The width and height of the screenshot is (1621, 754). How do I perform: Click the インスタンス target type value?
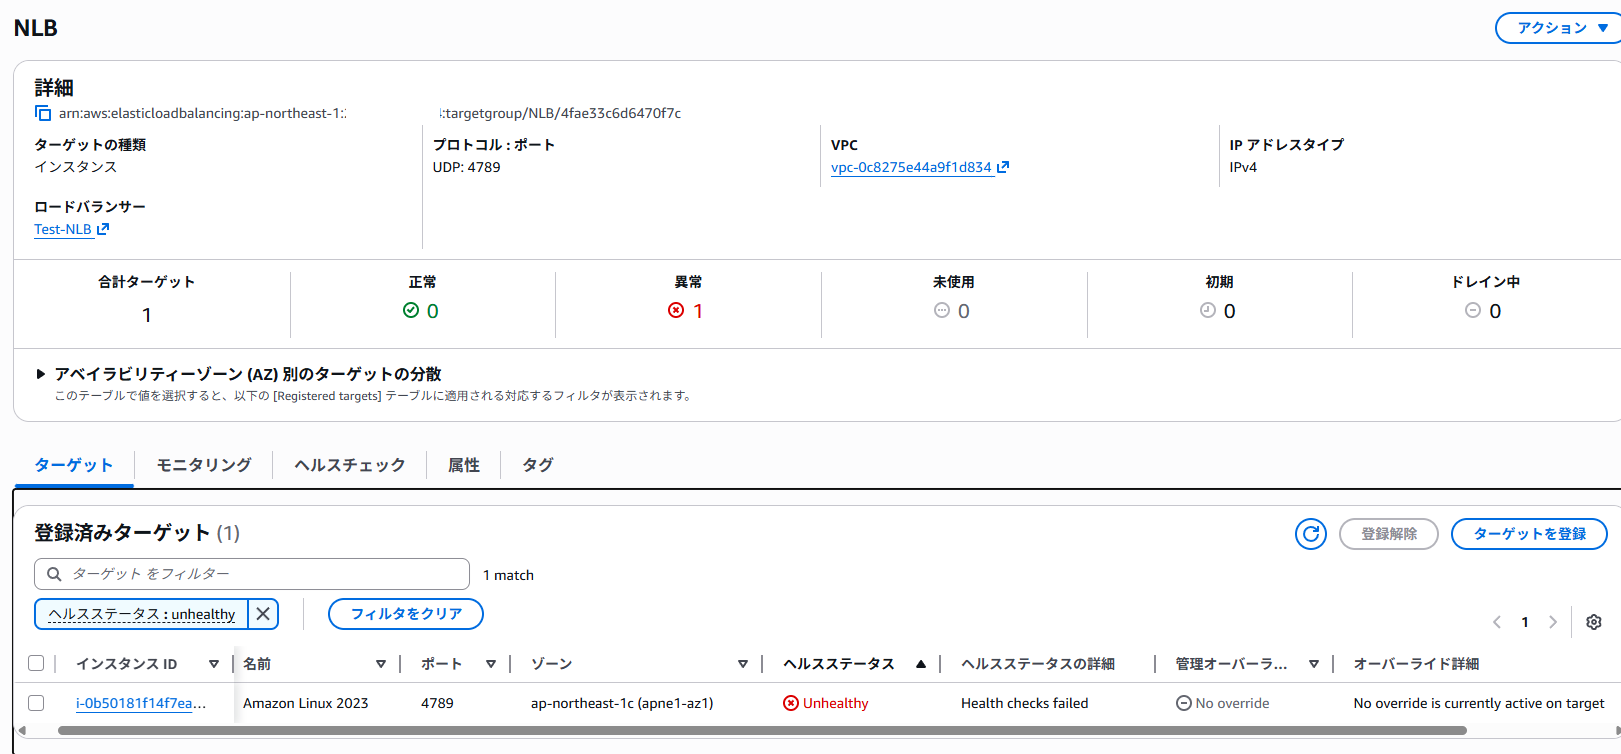click(76, 167)
